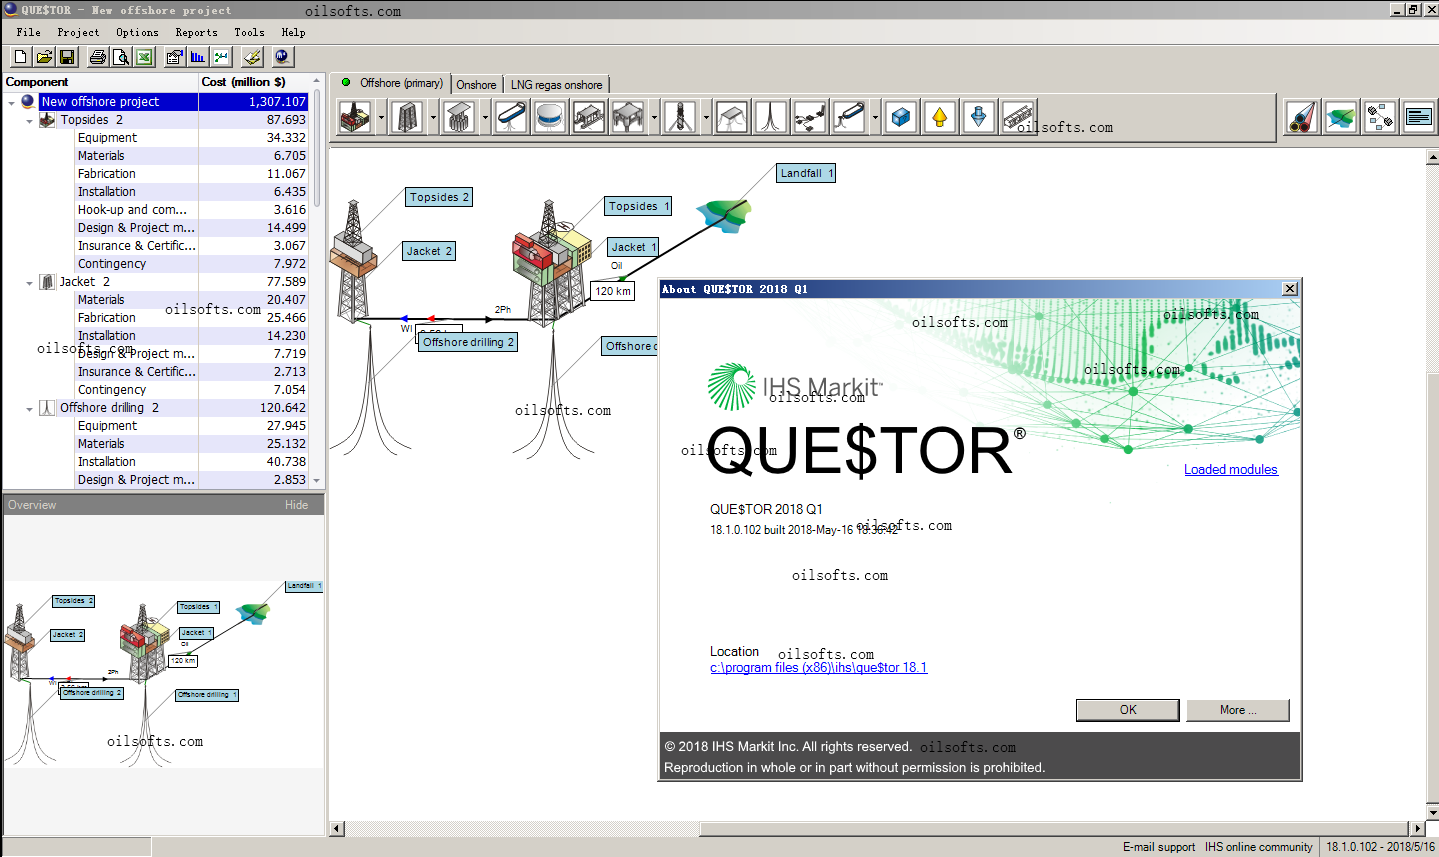Select the yellow up-arrow toolbar icon

tap(939, 117)
